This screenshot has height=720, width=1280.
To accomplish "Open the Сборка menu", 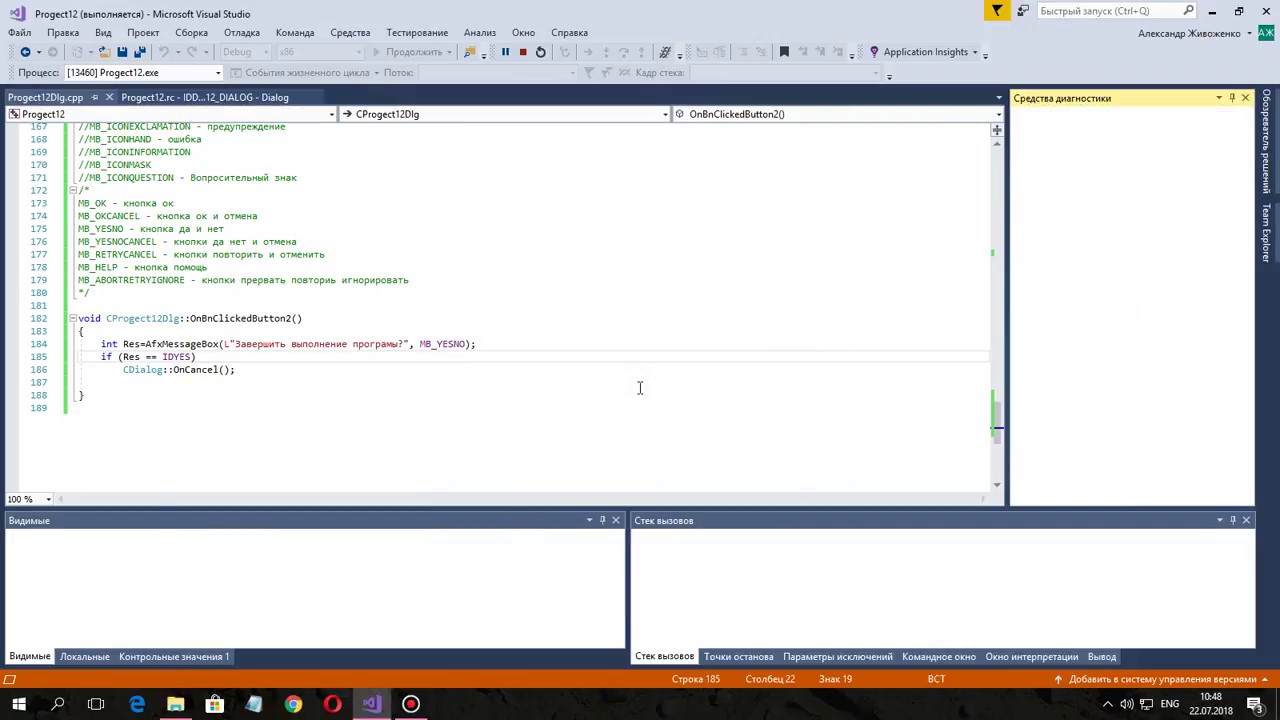I will 192,33.
